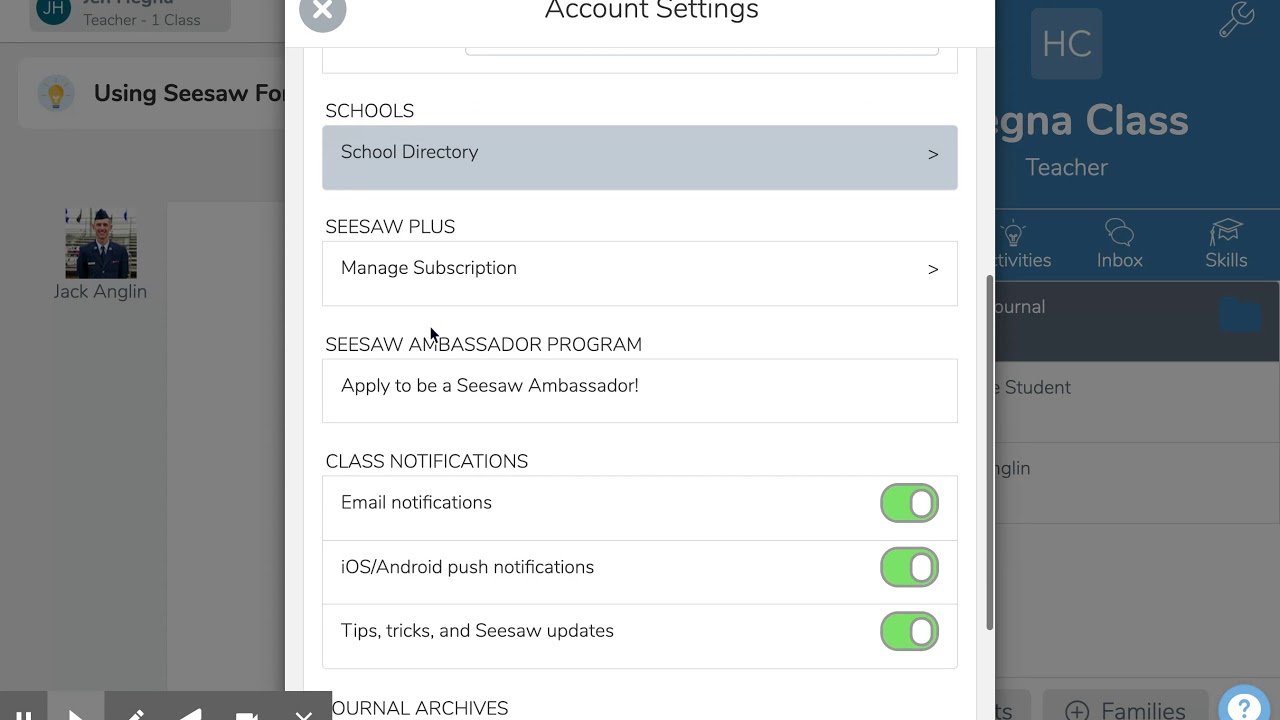Open the Manage Subscription arrow
Screen dimensions: 1280x720
(x=932, y=269)
